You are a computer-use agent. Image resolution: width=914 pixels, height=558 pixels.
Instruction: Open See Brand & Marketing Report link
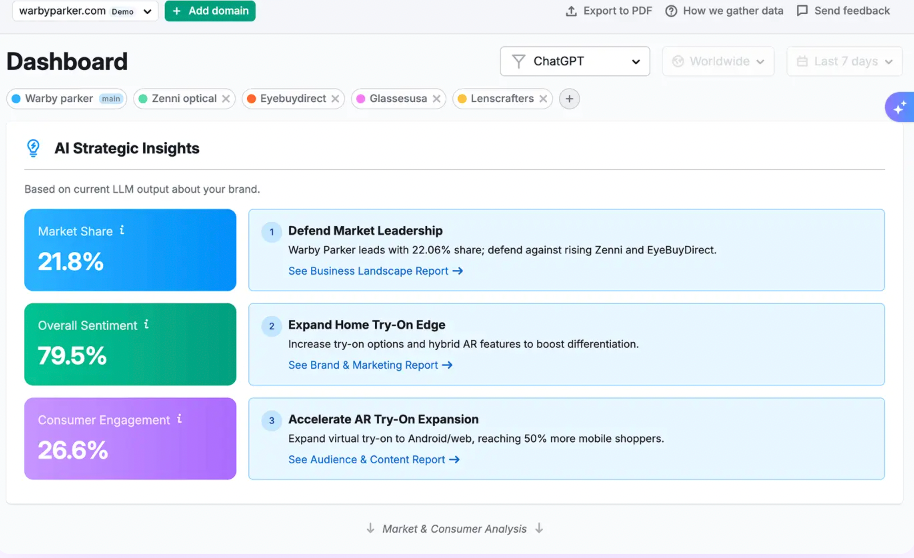pyautogui.click(x=370, y=365)
